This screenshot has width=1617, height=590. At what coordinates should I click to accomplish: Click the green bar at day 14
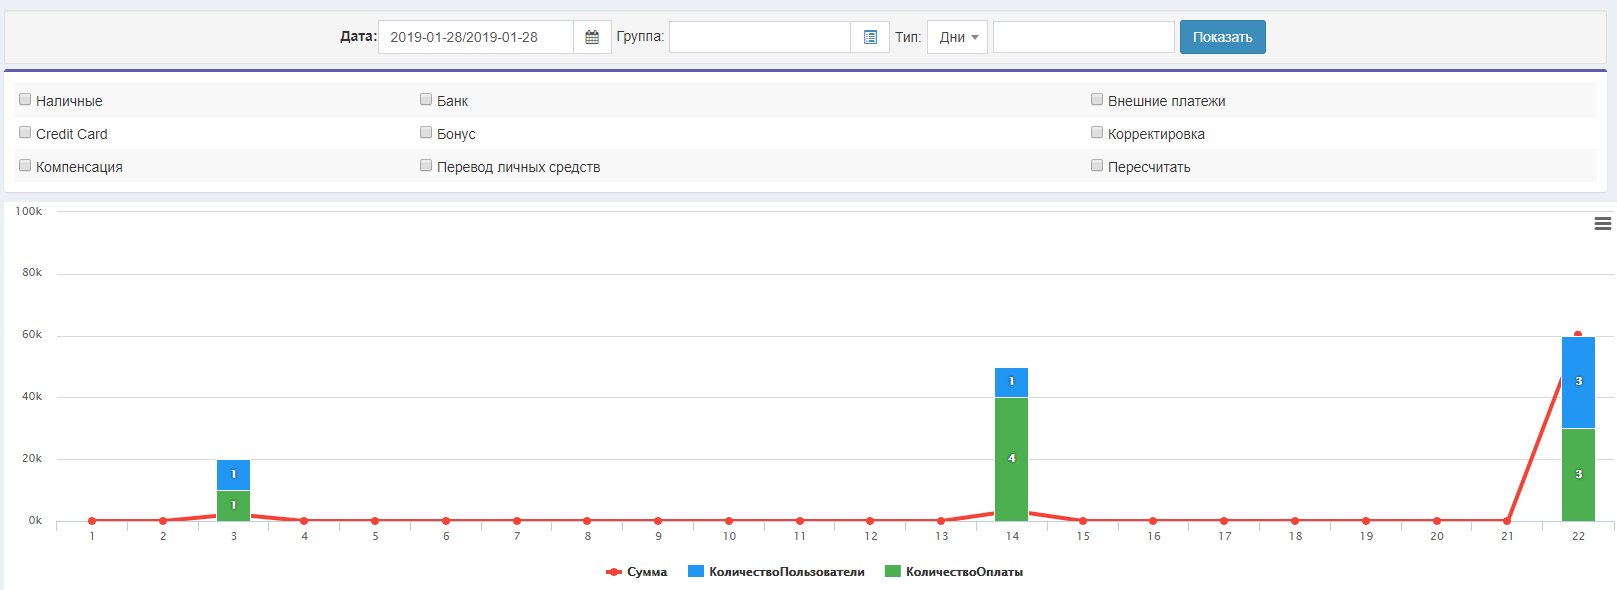(x=1011, y=458)
